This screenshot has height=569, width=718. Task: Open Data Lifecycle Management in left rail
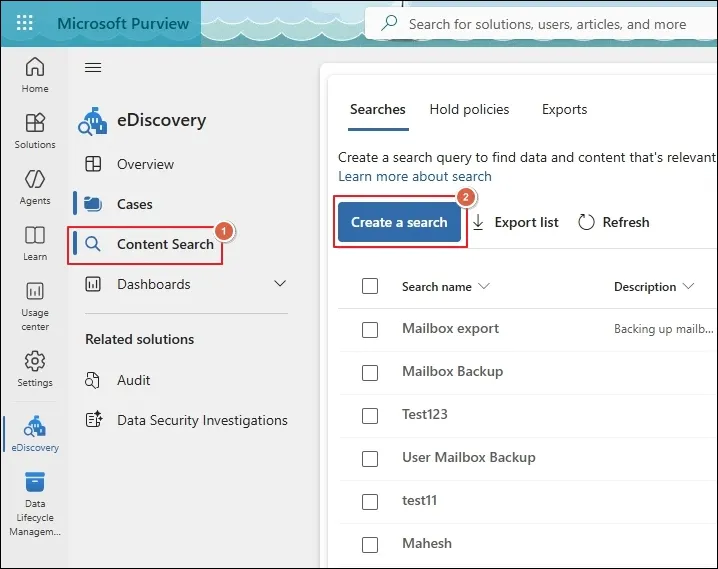[x=35, y=504]
